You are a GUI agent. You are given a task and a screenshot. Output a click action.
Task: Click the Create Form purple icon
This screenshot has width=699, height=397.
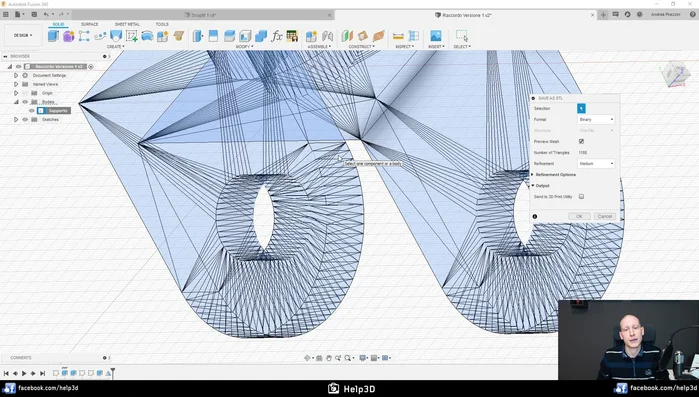pyautogui.click(x=68, y=36)
